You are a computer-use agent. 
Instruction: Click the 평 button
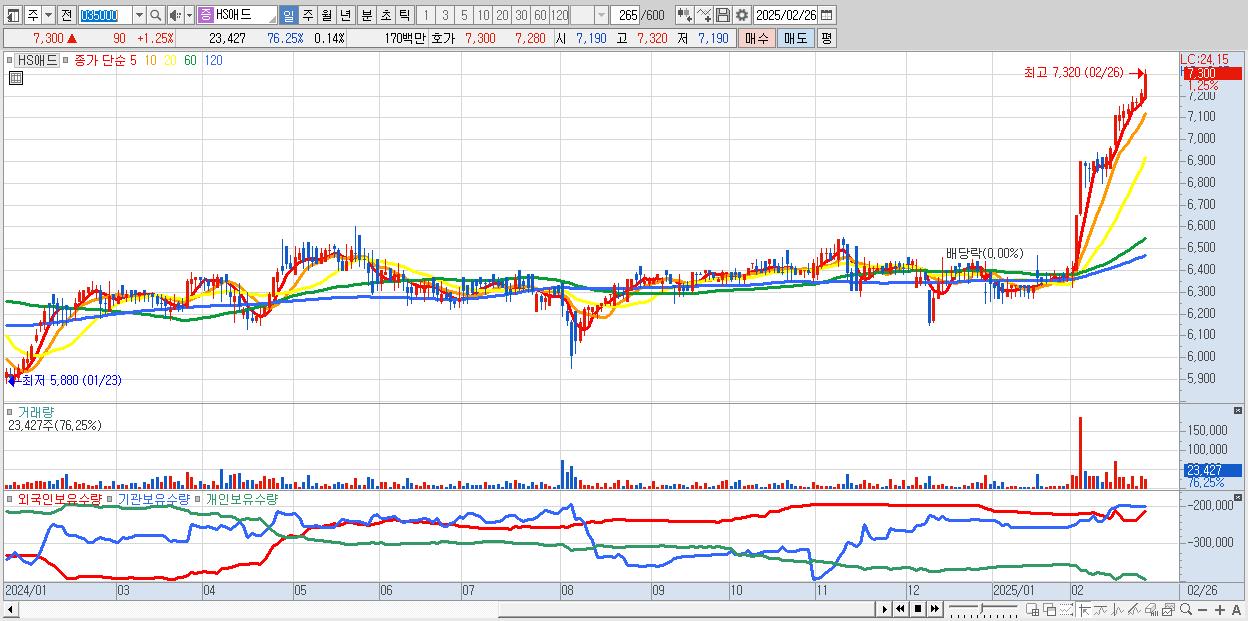pos(825,38)
